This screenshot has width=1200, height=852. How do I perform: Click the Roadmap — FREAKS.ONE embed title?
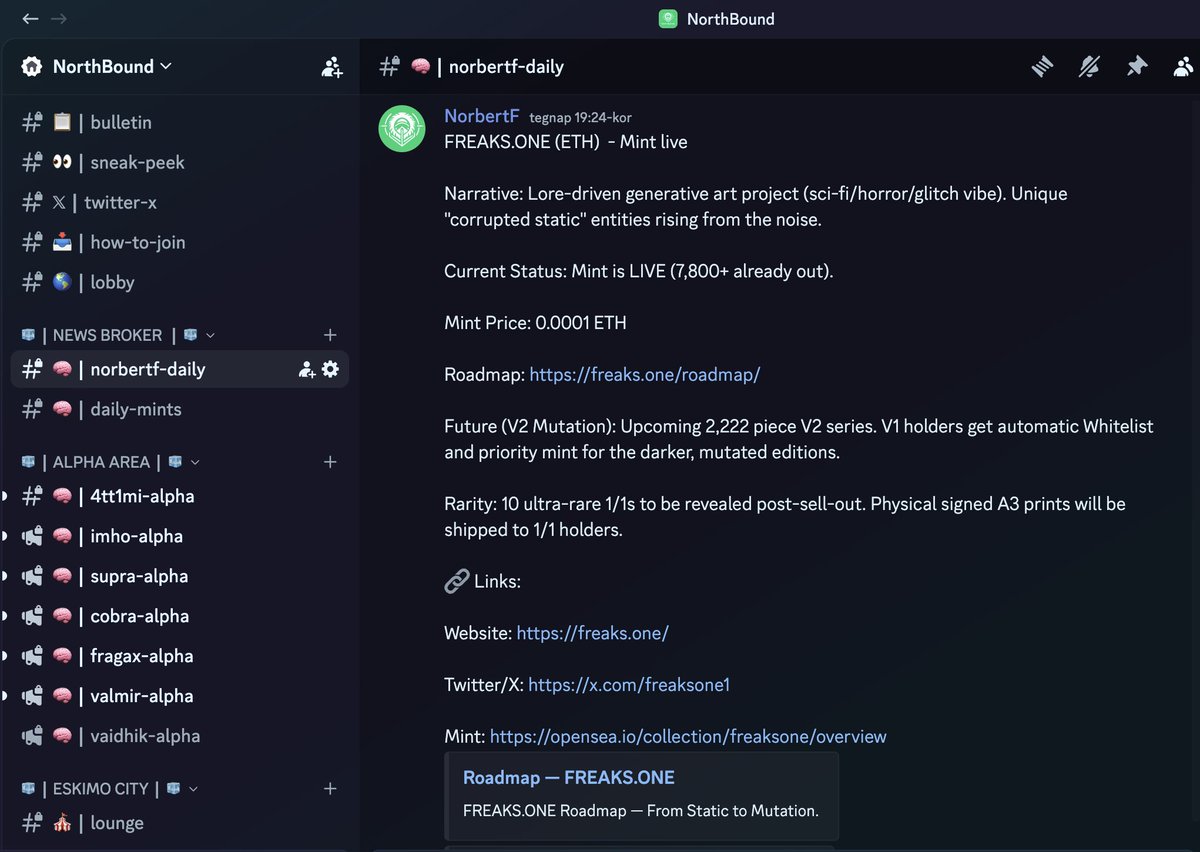click(569, 778)
